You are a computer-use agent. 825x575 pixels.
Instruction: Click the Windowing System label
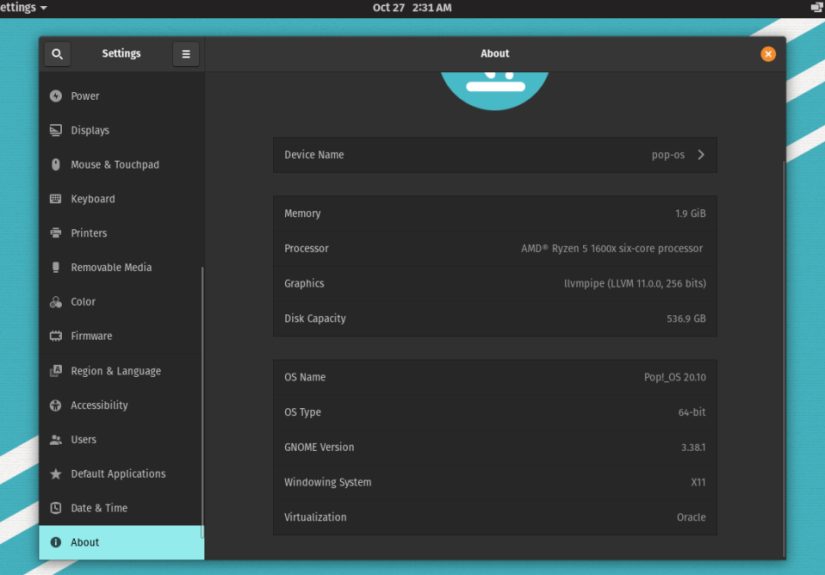click(328, 482)
